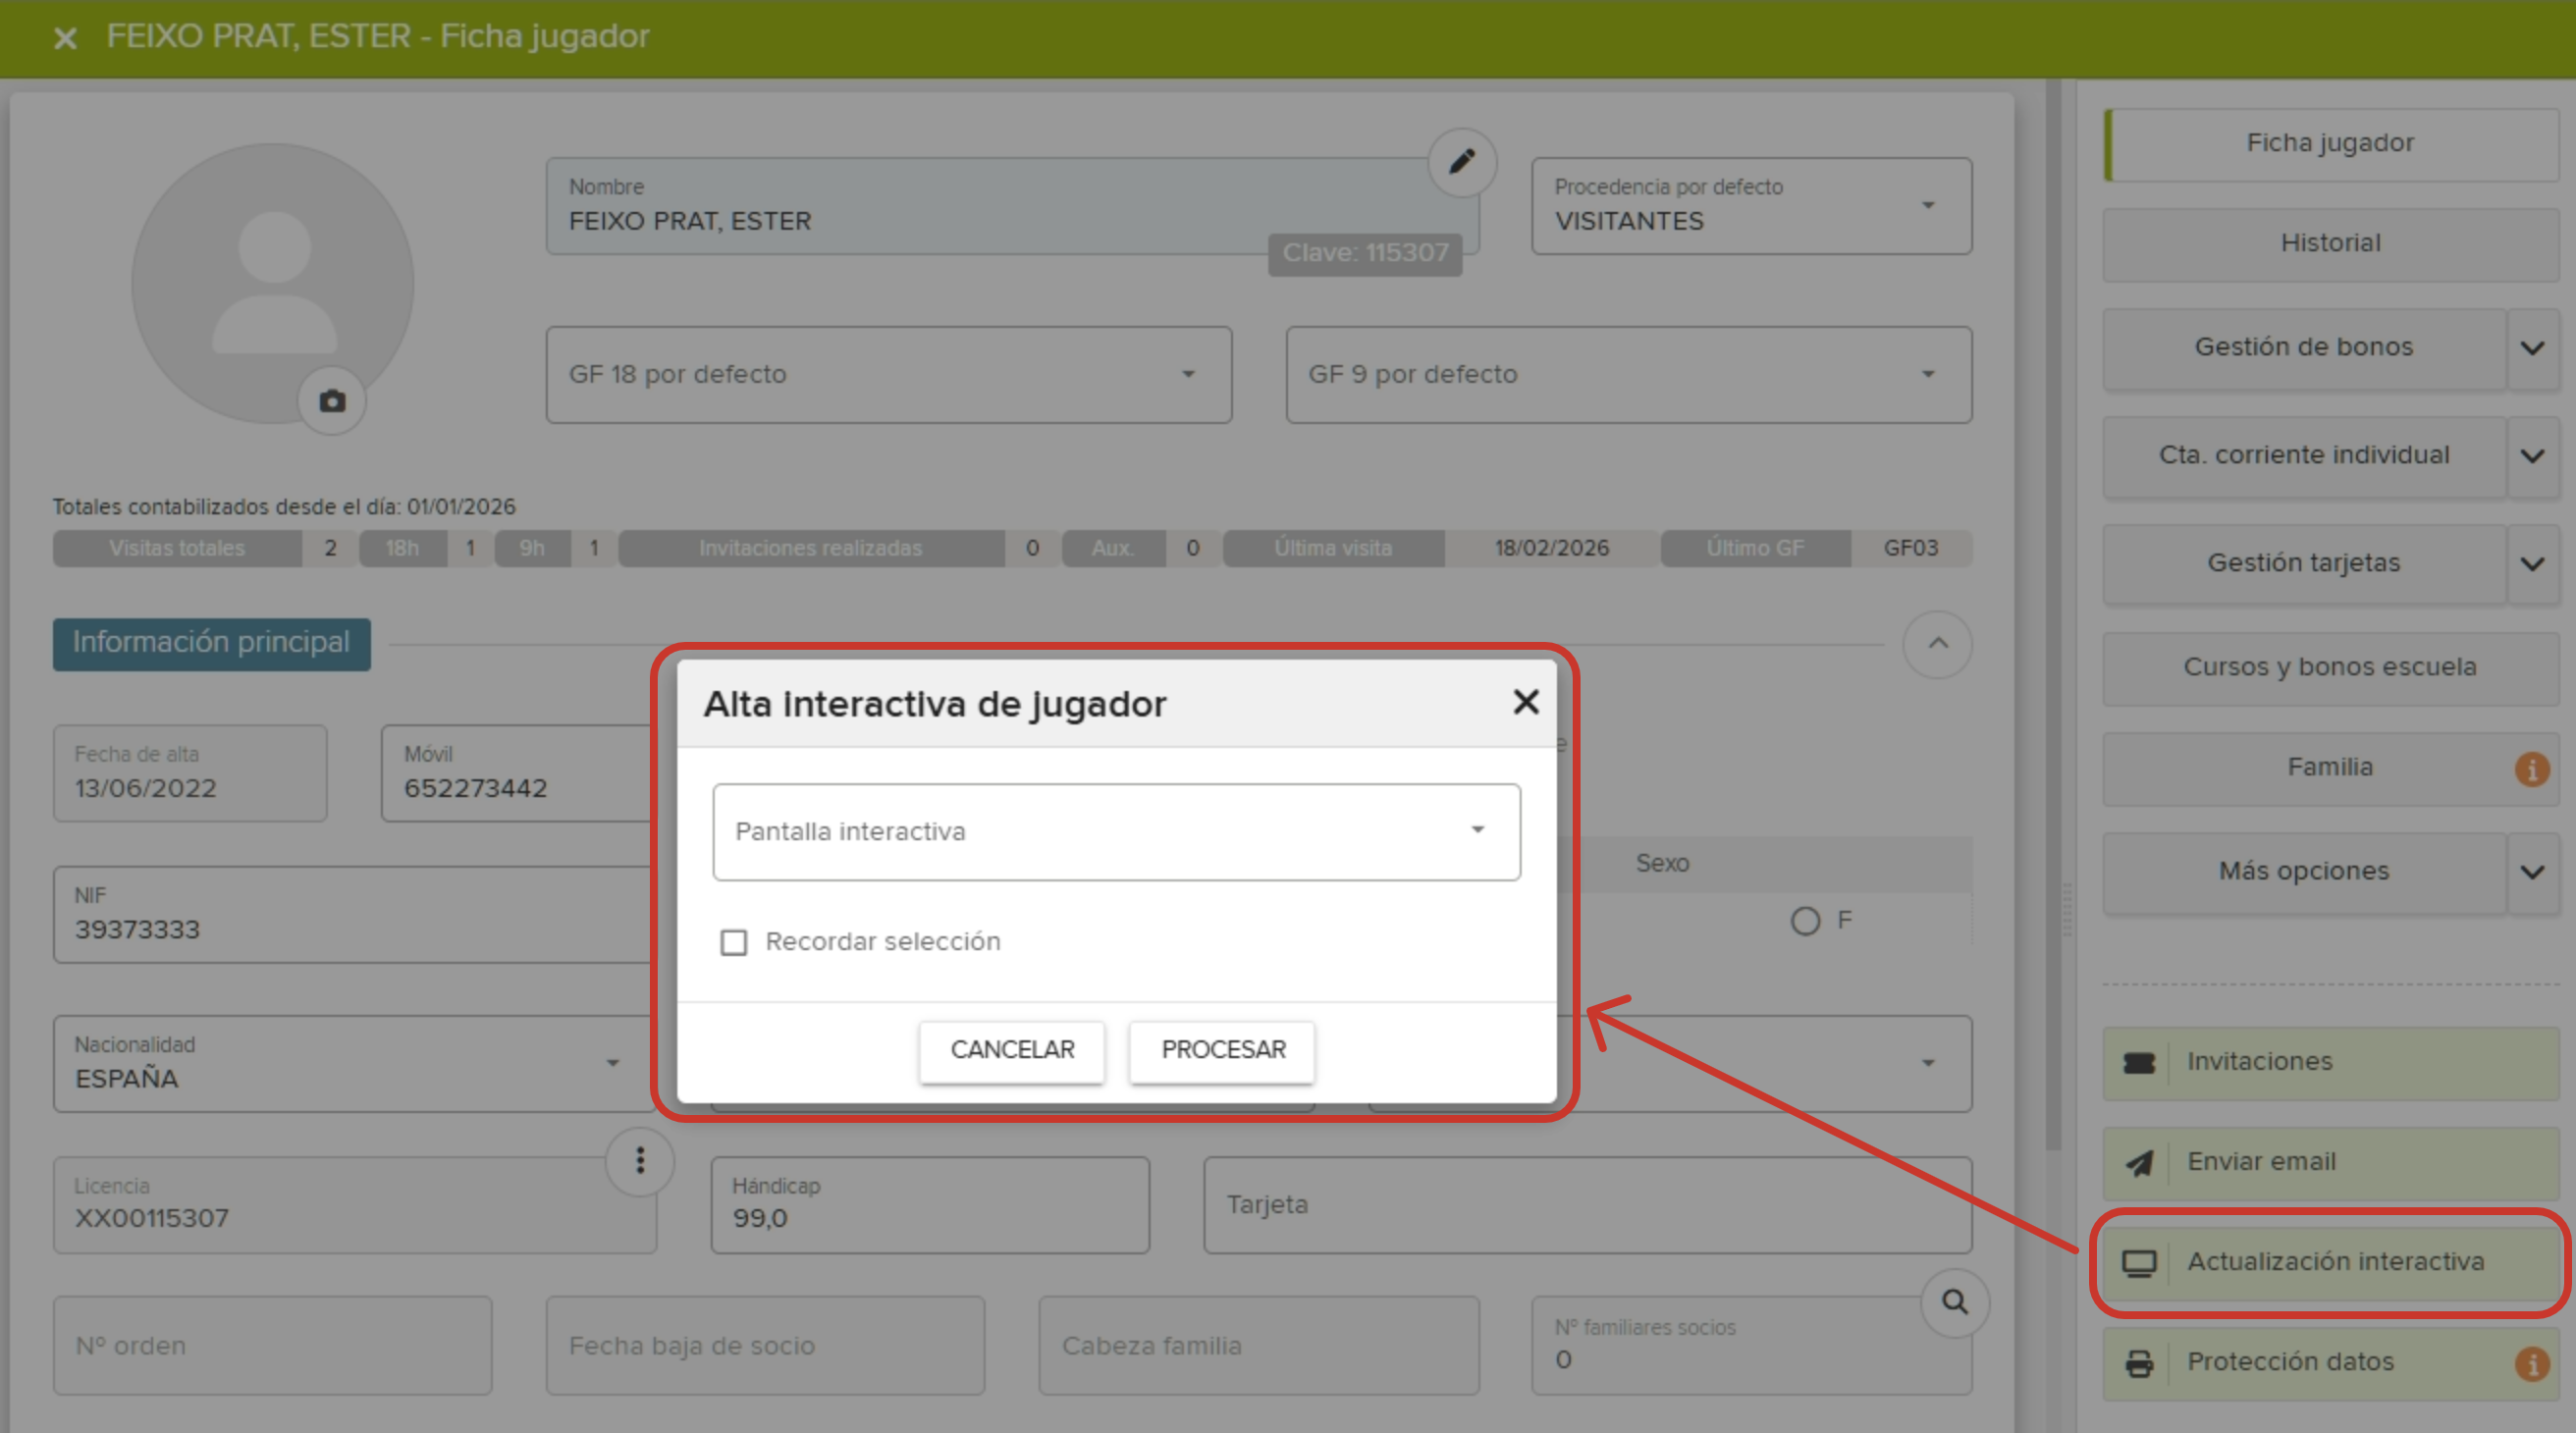Click the main panel vertical scrollbar
The width and height of the screenshot is (2576, 1433).
coord(2053,616)
